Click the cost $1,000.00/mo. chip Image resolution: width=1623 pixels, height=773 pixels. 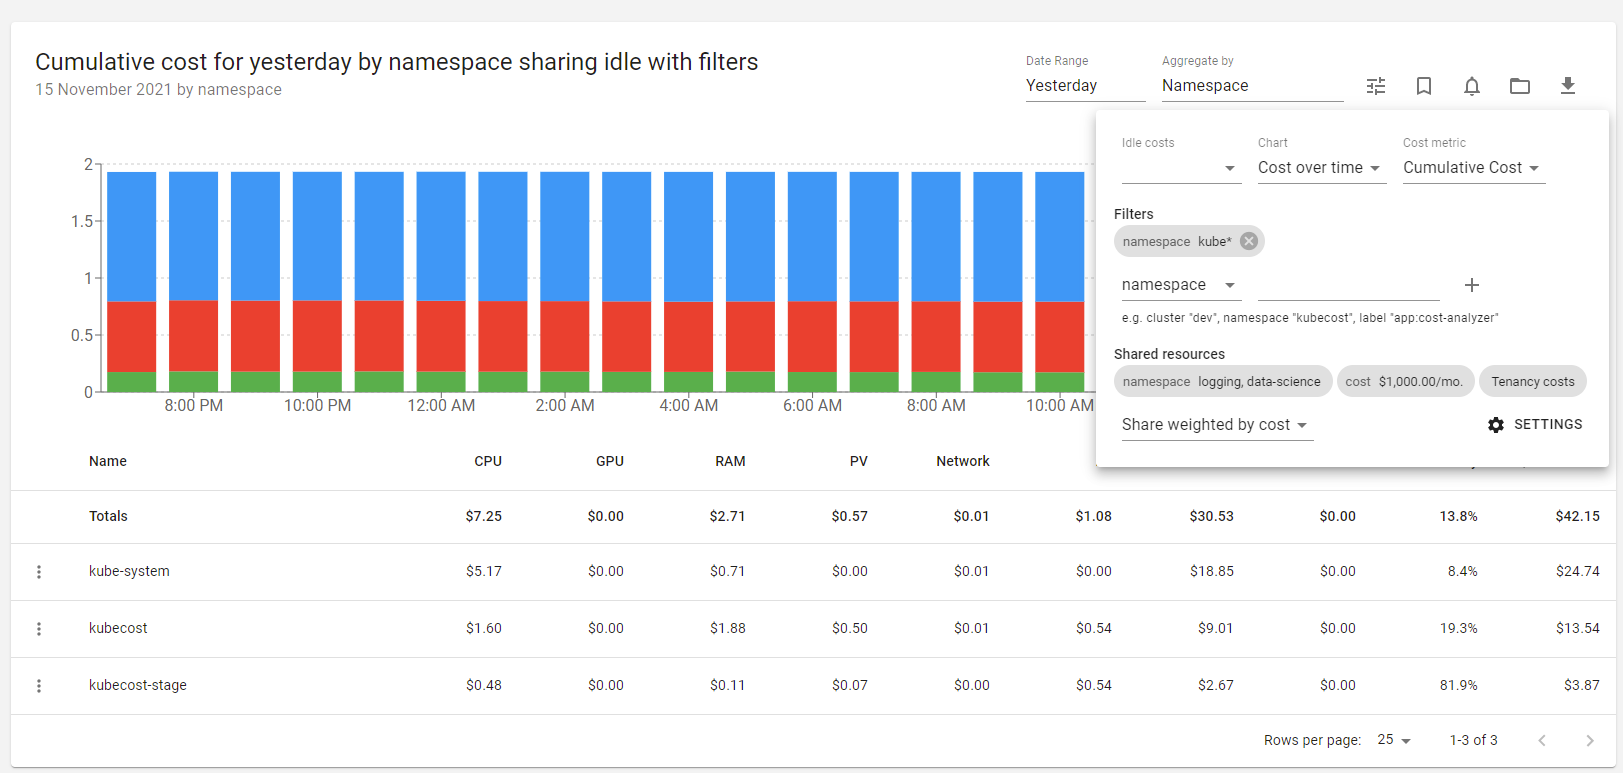[x=1404, y=381]
